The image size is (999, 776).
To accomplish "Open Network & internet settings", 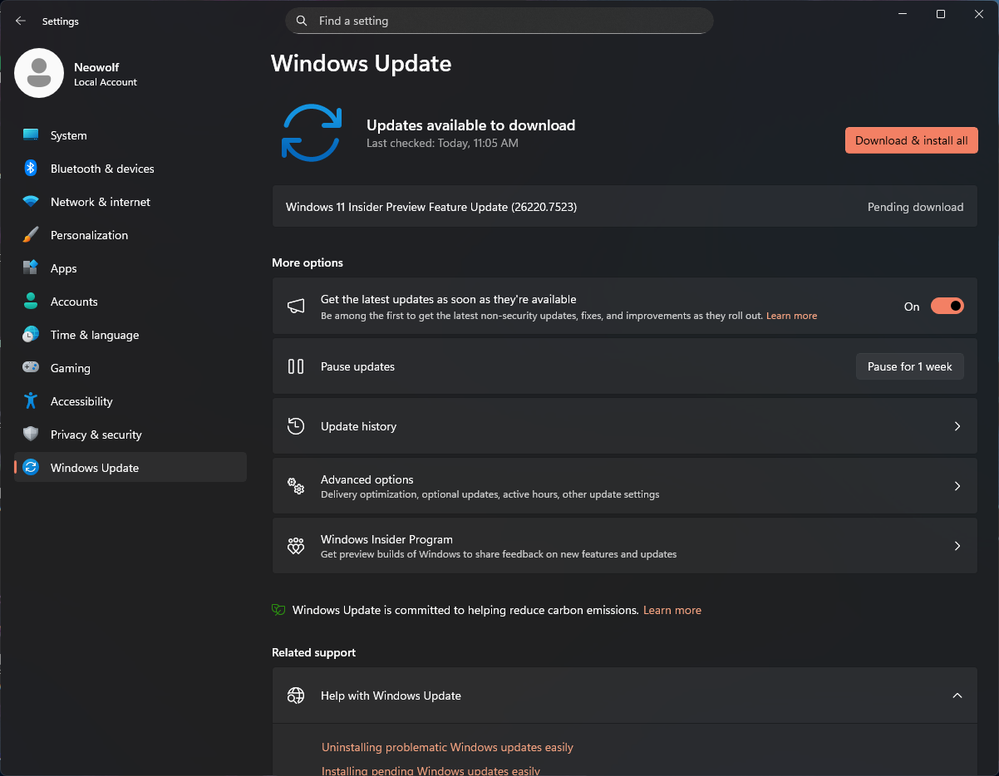I will pos(131,201).
